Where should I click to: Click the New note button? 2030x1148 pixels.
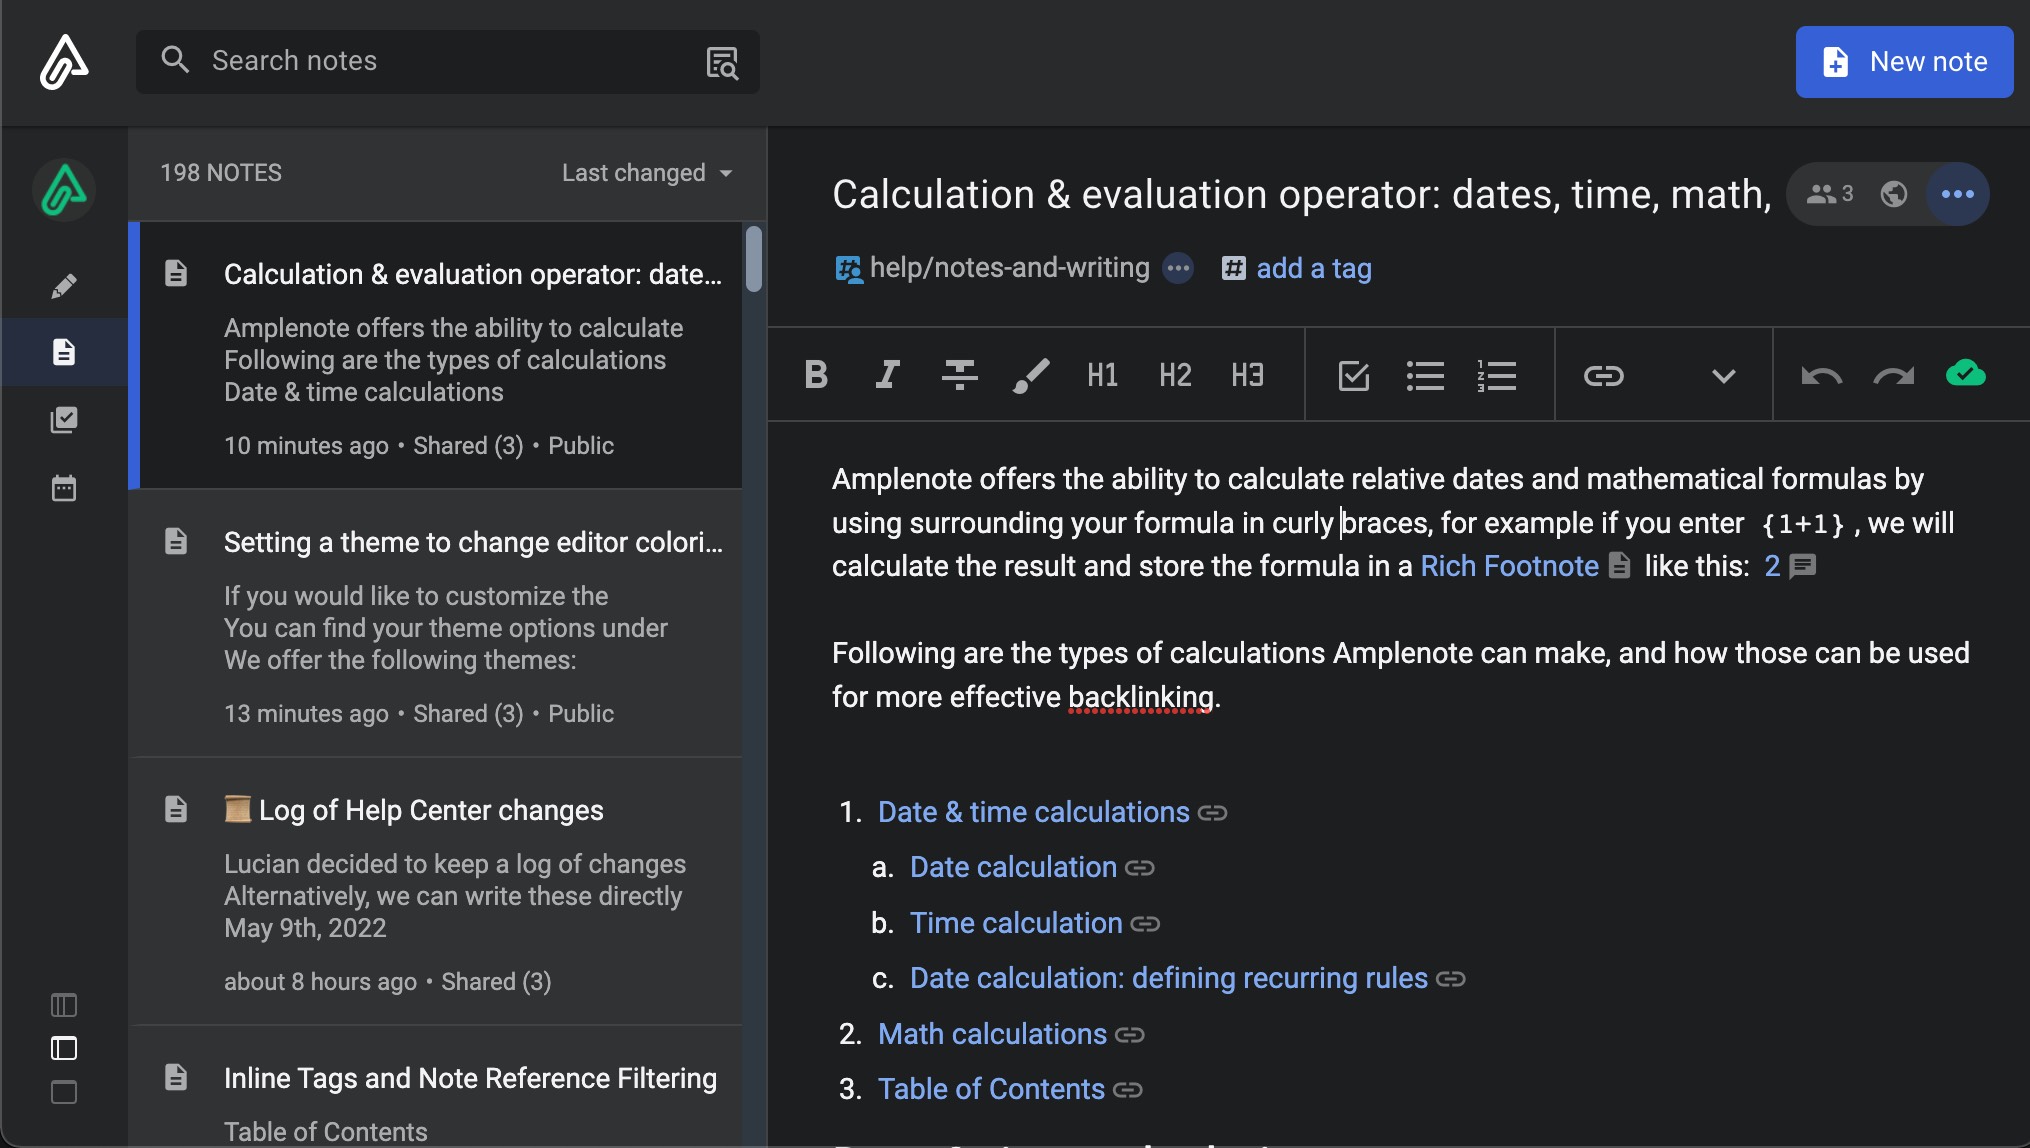[x=1904, y=62]
